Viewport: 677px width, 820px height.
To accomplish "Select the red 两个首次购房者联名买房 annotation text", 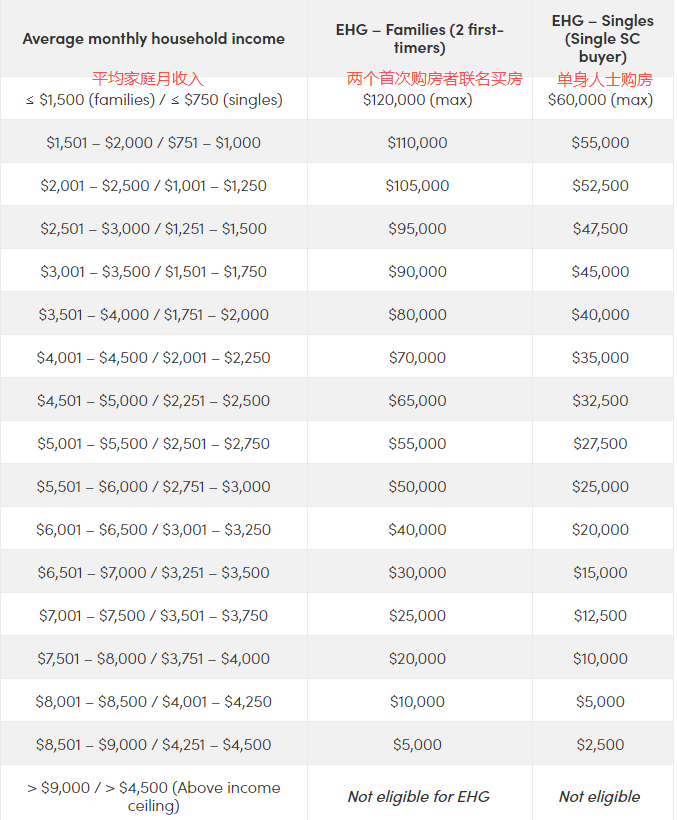I will point(434,78).
